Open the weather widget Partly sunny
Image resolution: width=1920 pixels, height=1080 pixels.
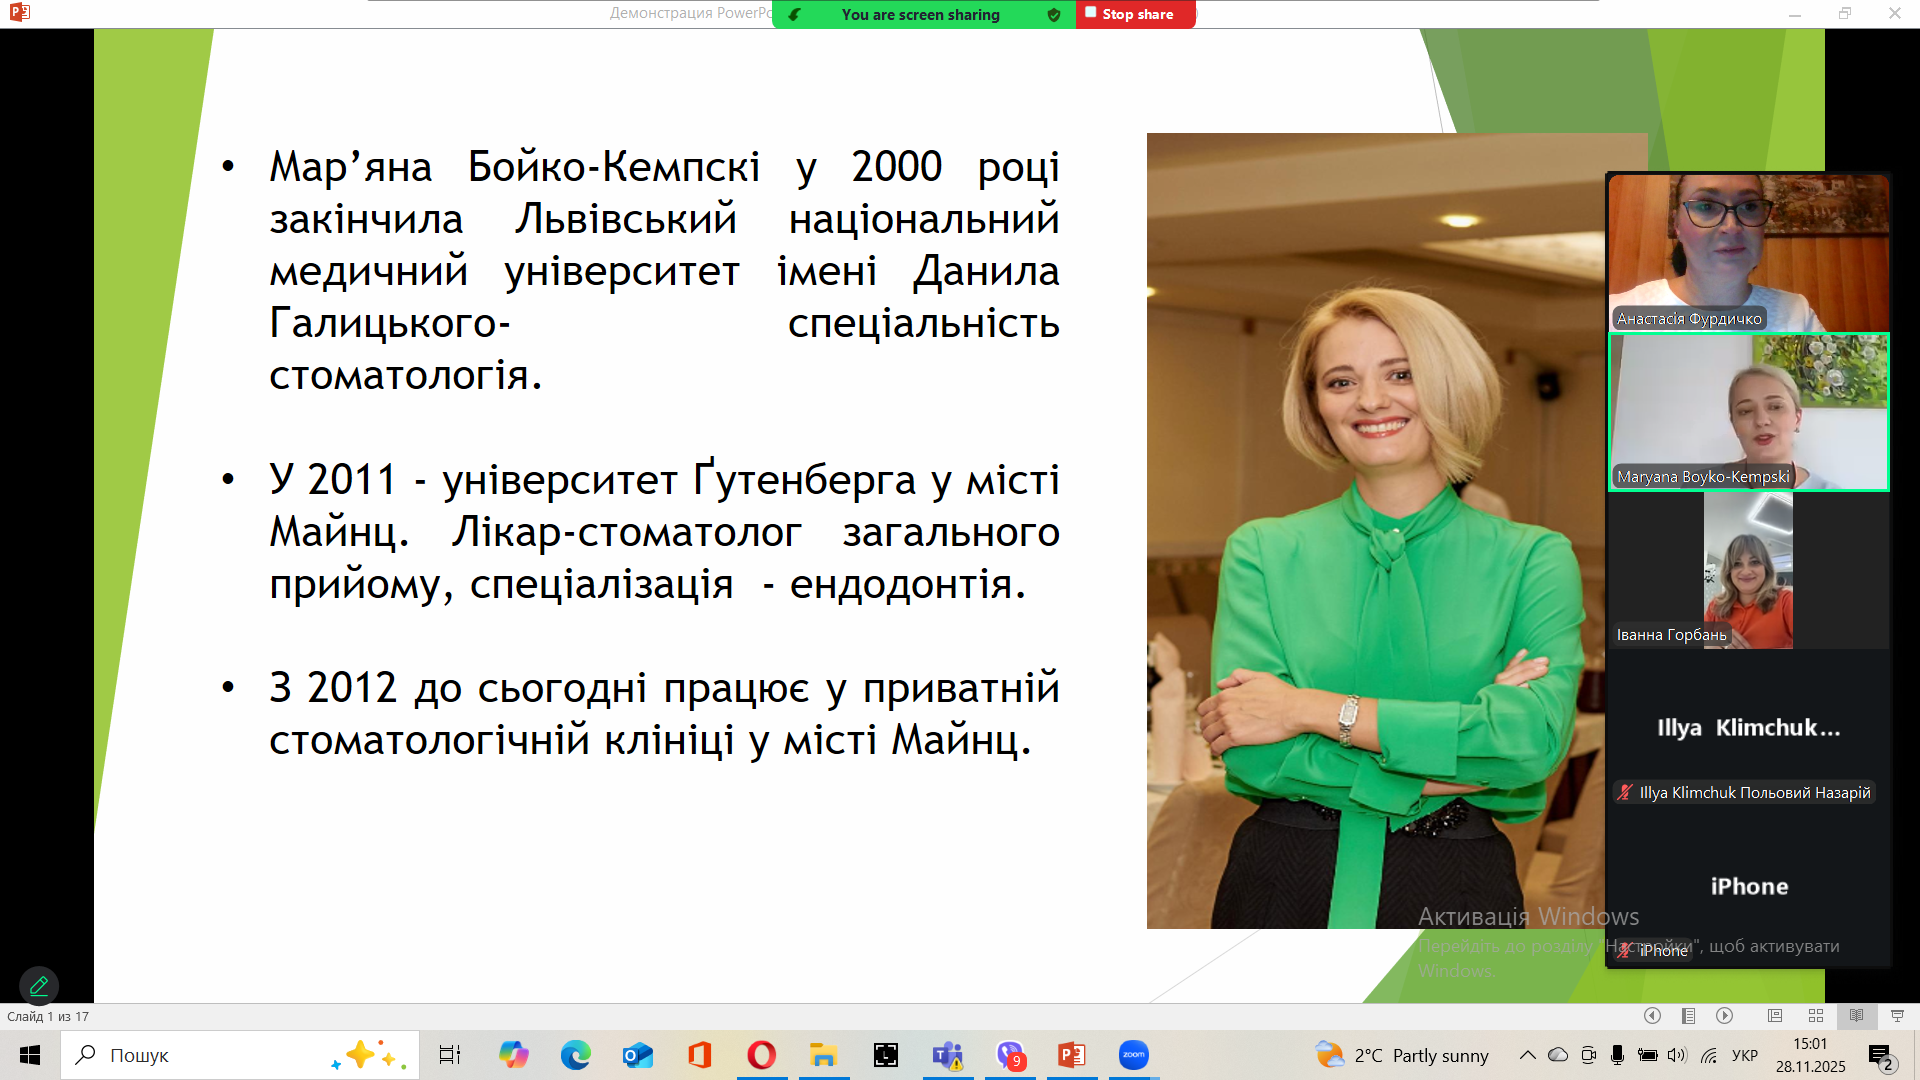1402,1055
